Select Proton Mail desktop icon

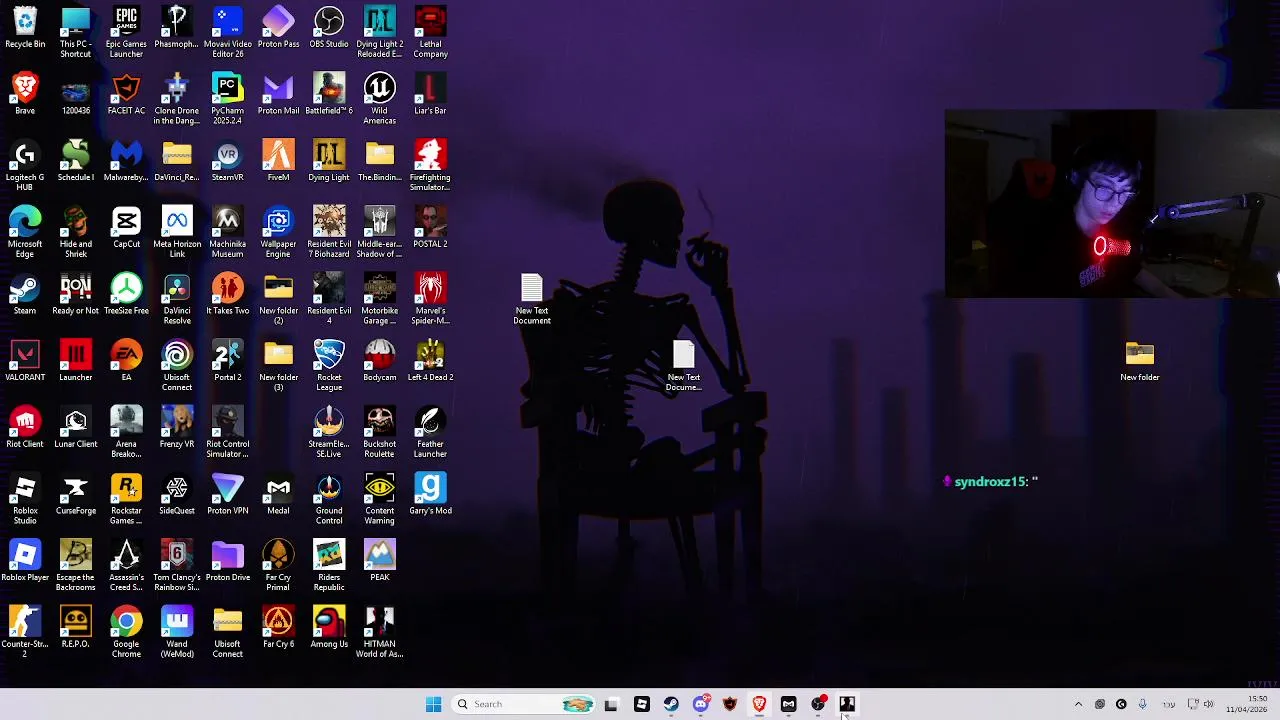[x=278, y=94]
